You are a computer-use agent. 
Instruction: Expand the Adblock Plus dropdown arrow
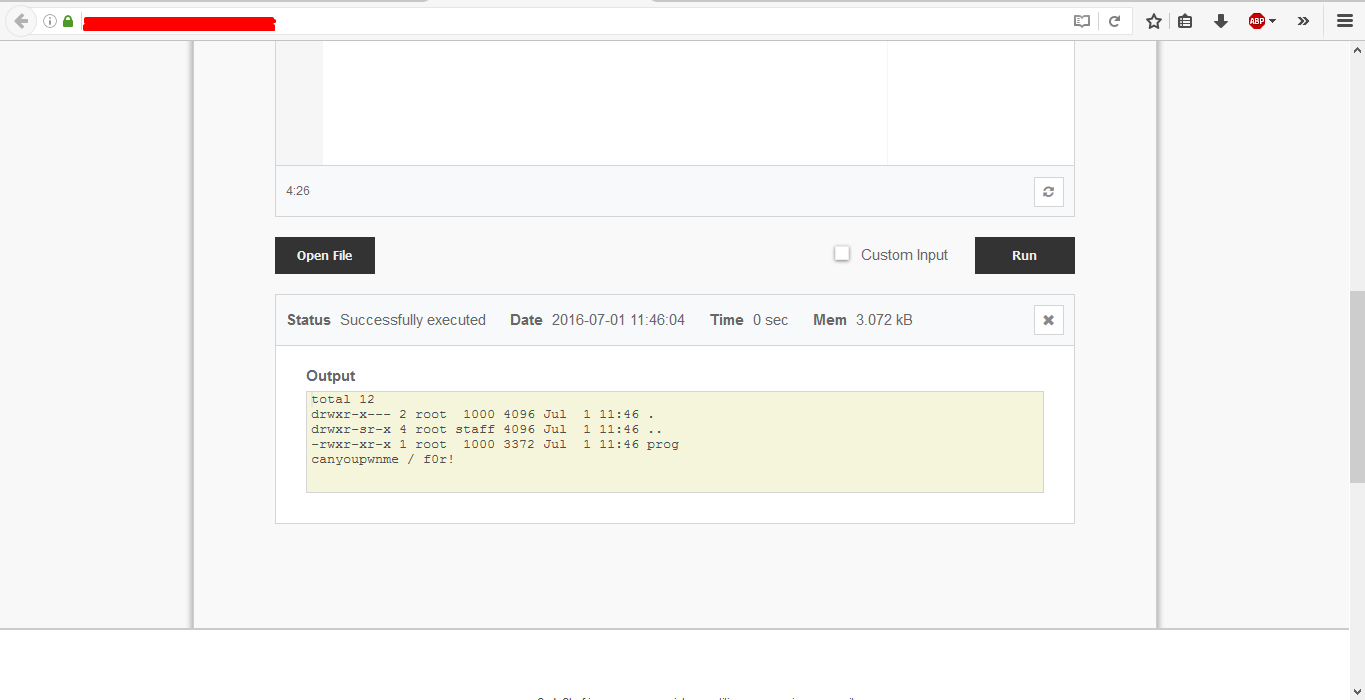pos(1273,21)
